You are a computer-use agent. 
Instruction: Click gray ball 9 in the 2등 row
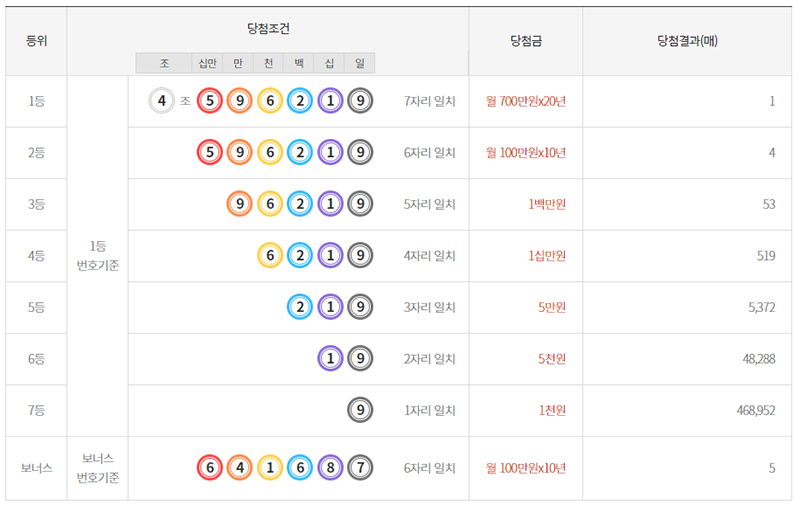click(360, 152)
